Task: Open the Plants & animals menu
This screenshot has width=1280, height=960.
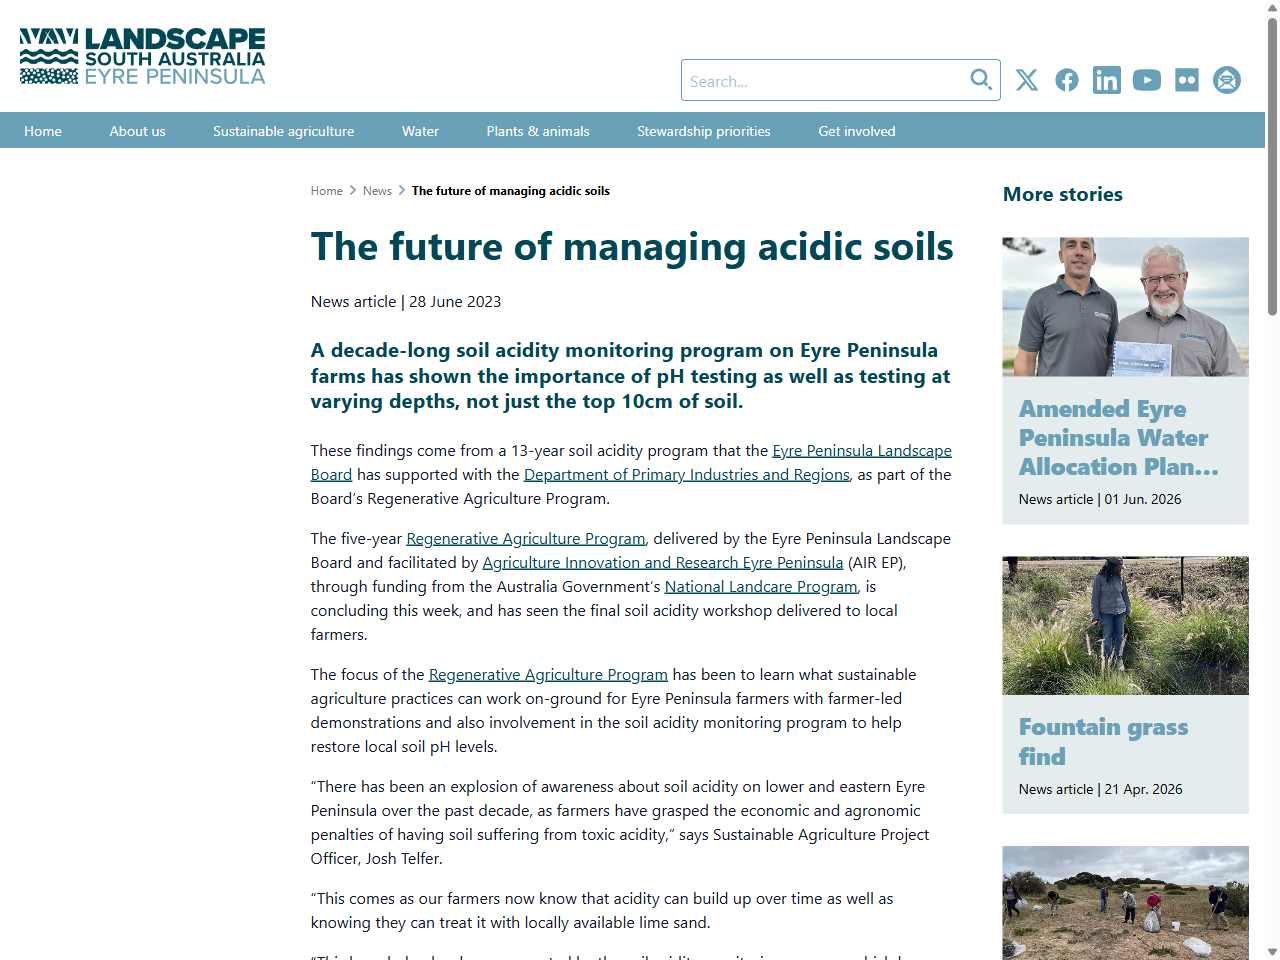Action: [538, 131]
